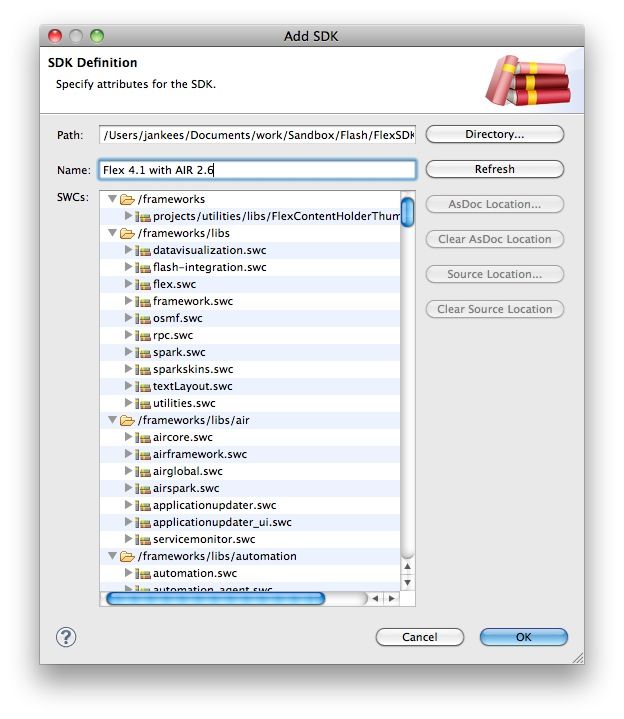Click the aircore.swc library icon

click(143, 437)
